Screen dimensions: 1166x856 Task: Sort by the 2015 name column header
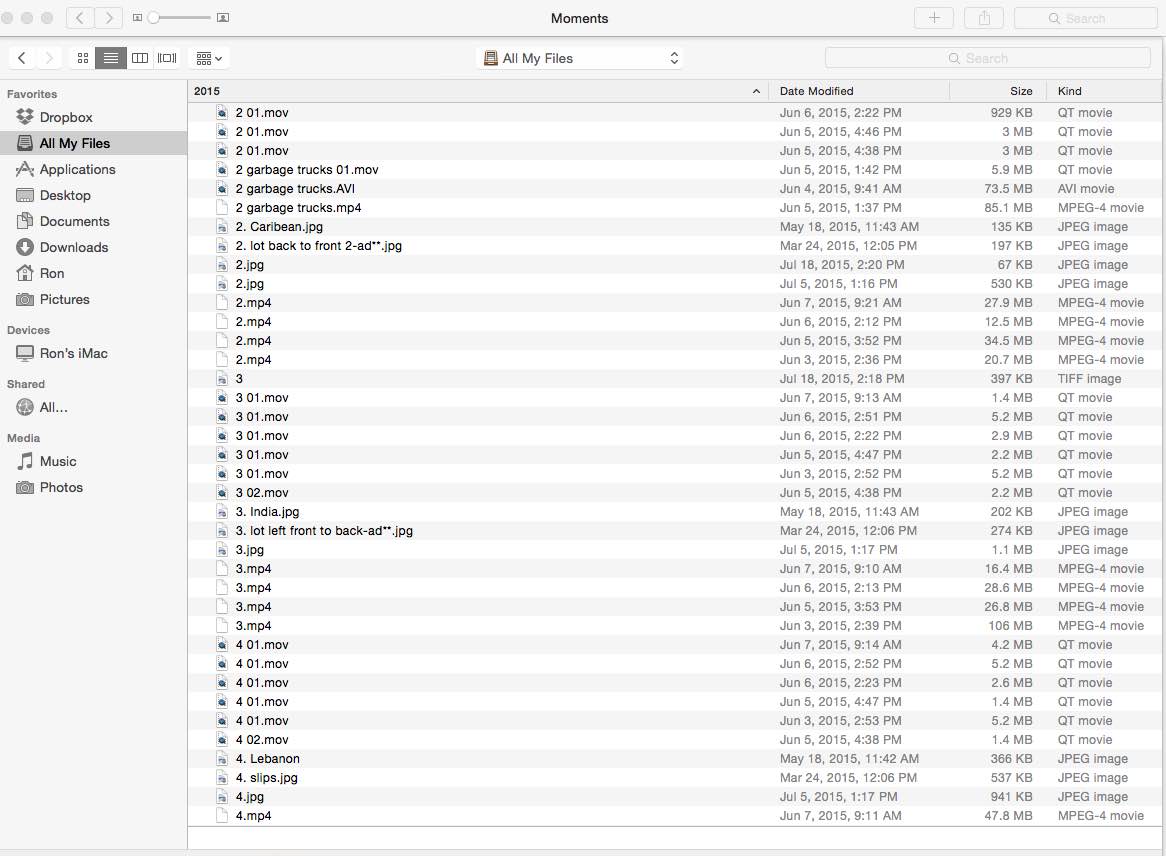[x=477, y=91]
